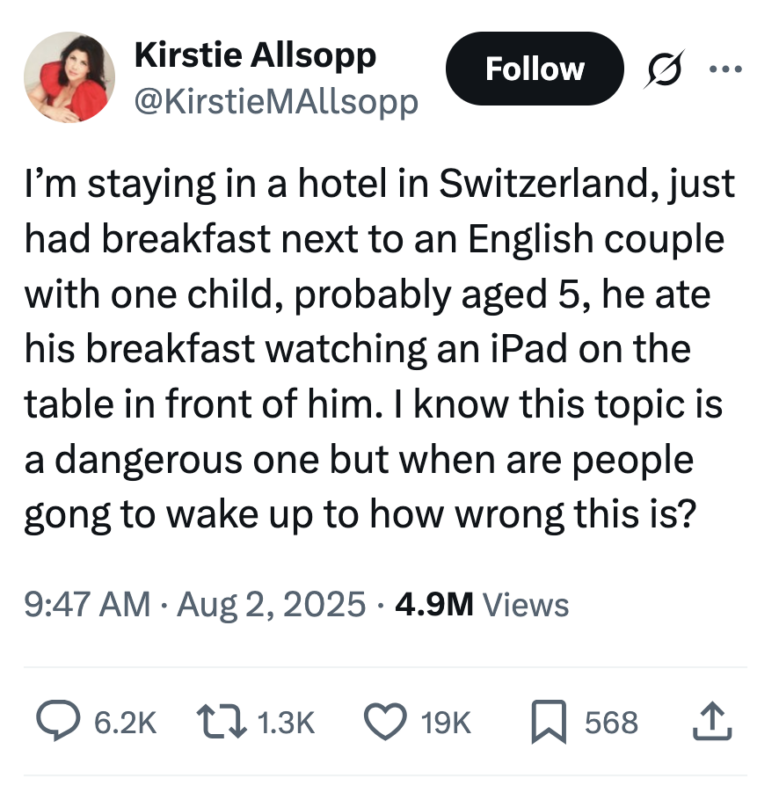This screenshot has height=800, width=779.
Task: Open the @KirstieMAllsopp handle link
Action: pos(275,101)
